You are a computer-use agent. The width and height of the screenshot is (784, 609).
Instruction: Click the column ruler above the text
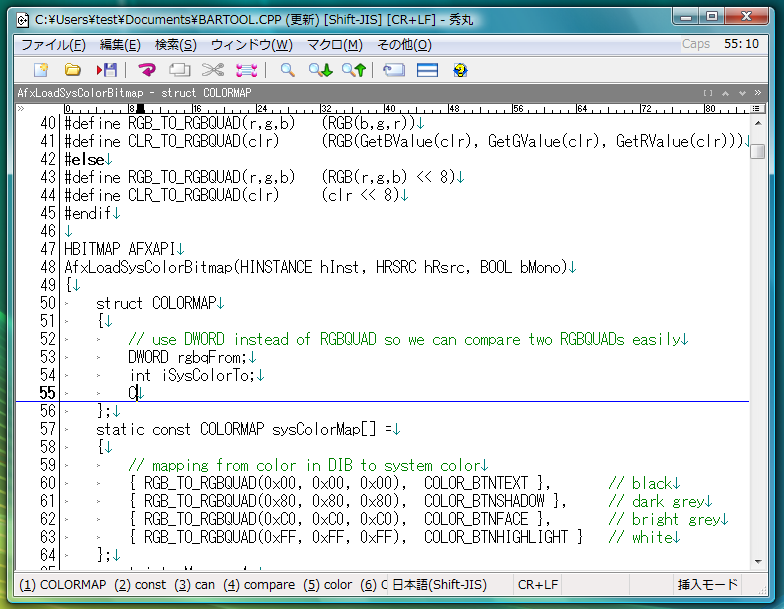click(x=400, y=108)
